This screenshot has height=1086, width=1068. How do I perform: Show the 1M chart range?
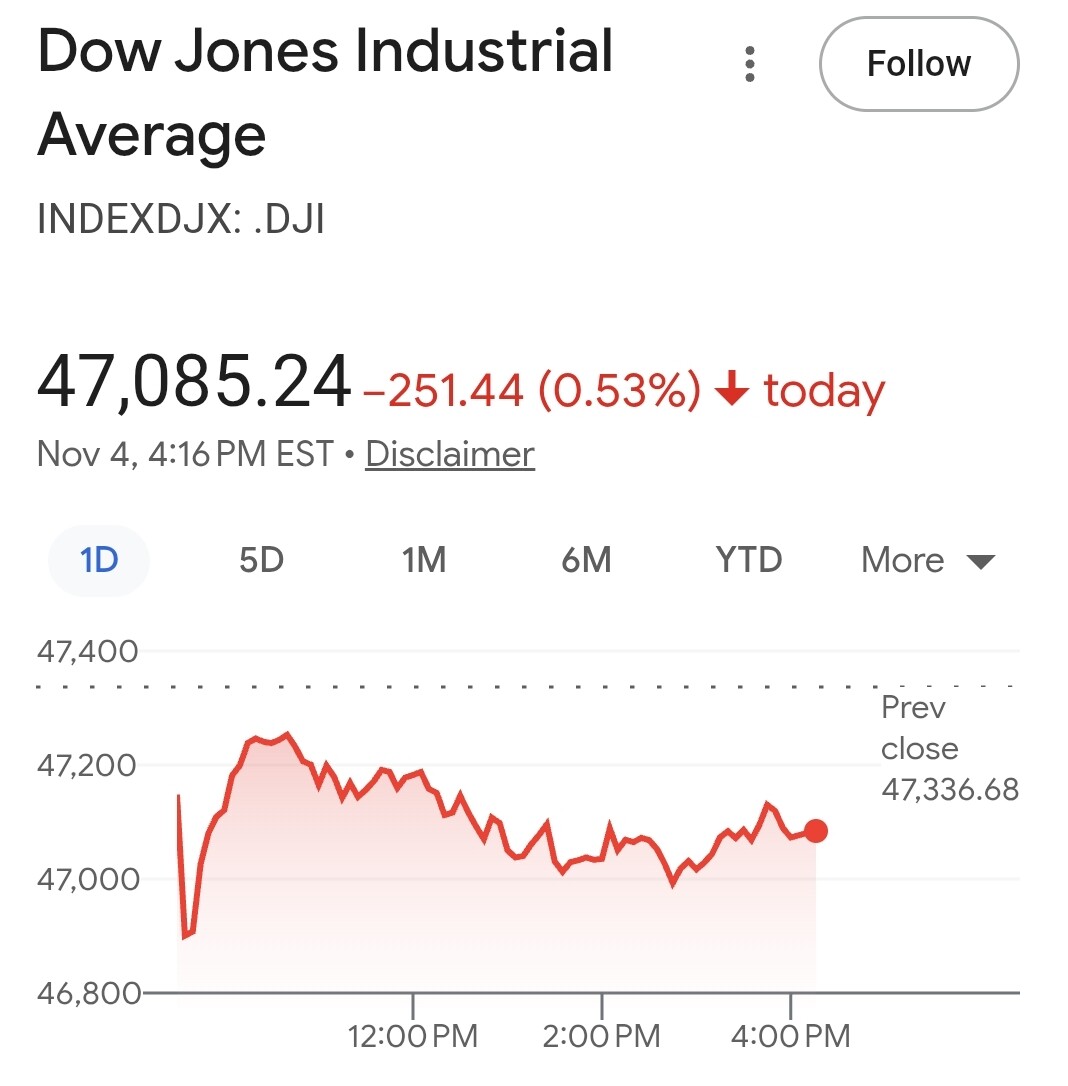pos(424,560)
